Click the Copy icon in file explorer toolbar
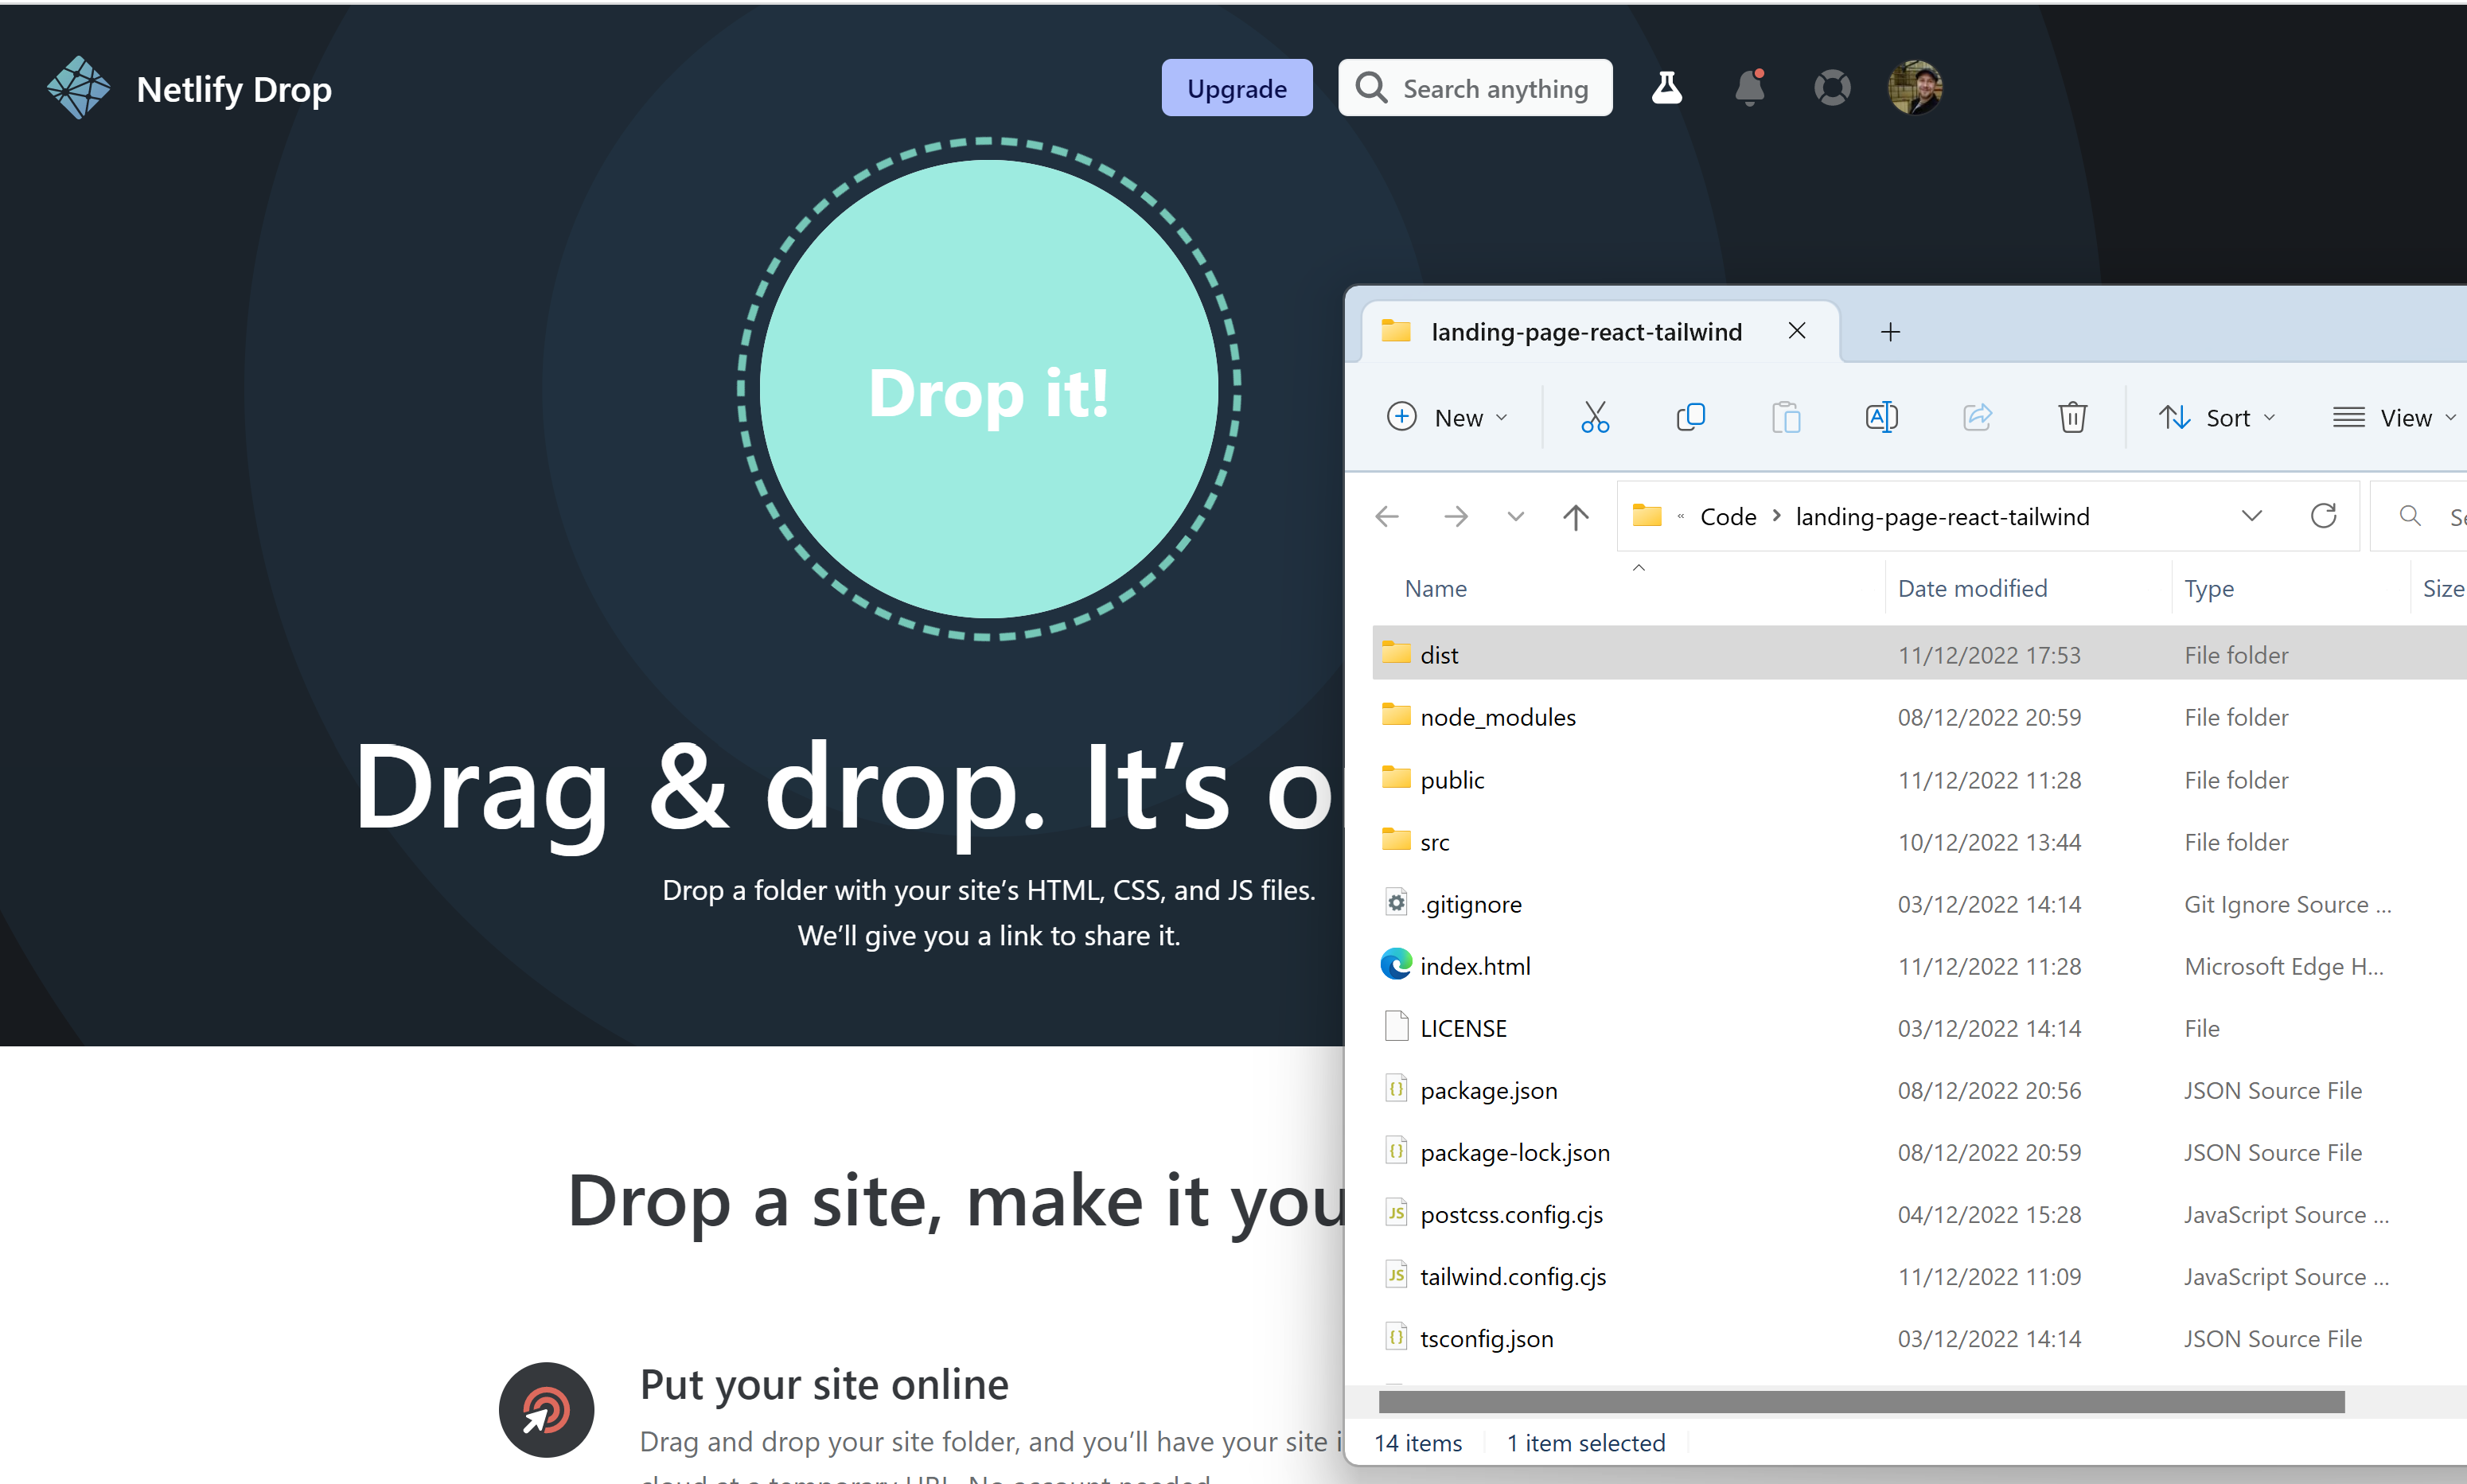 click(1686, 418)
